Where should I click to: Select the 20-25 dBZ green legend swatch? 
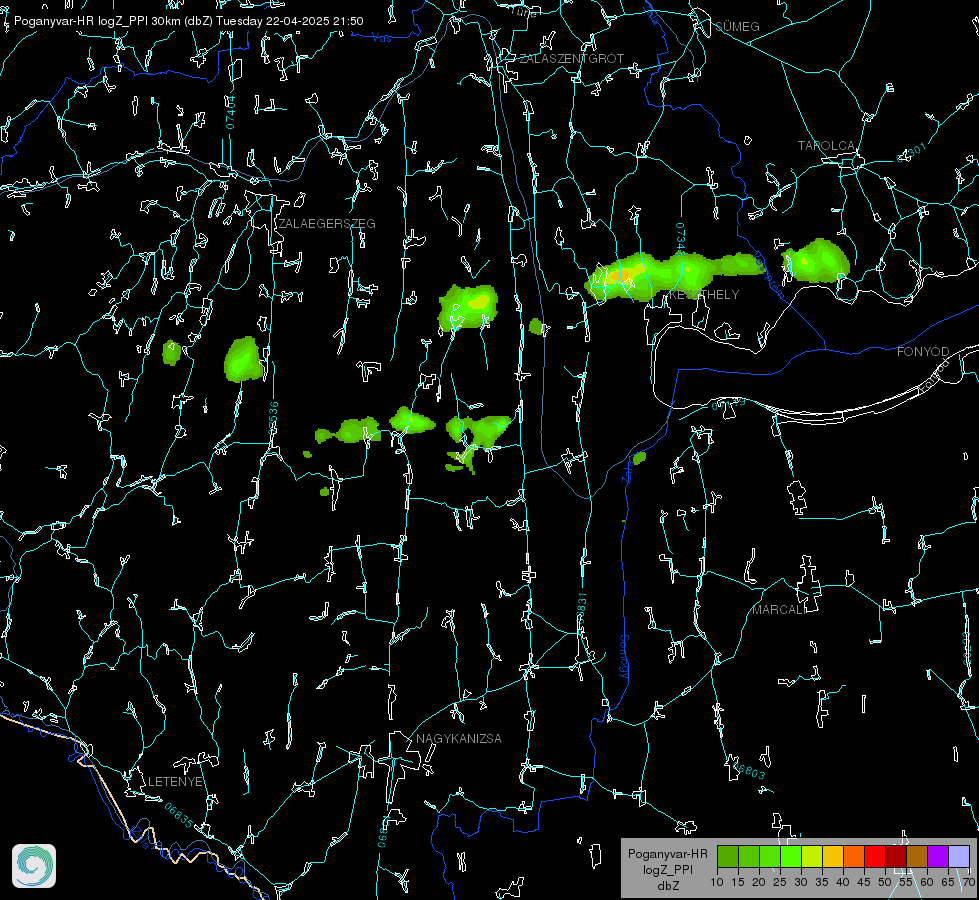coord(770,856)
